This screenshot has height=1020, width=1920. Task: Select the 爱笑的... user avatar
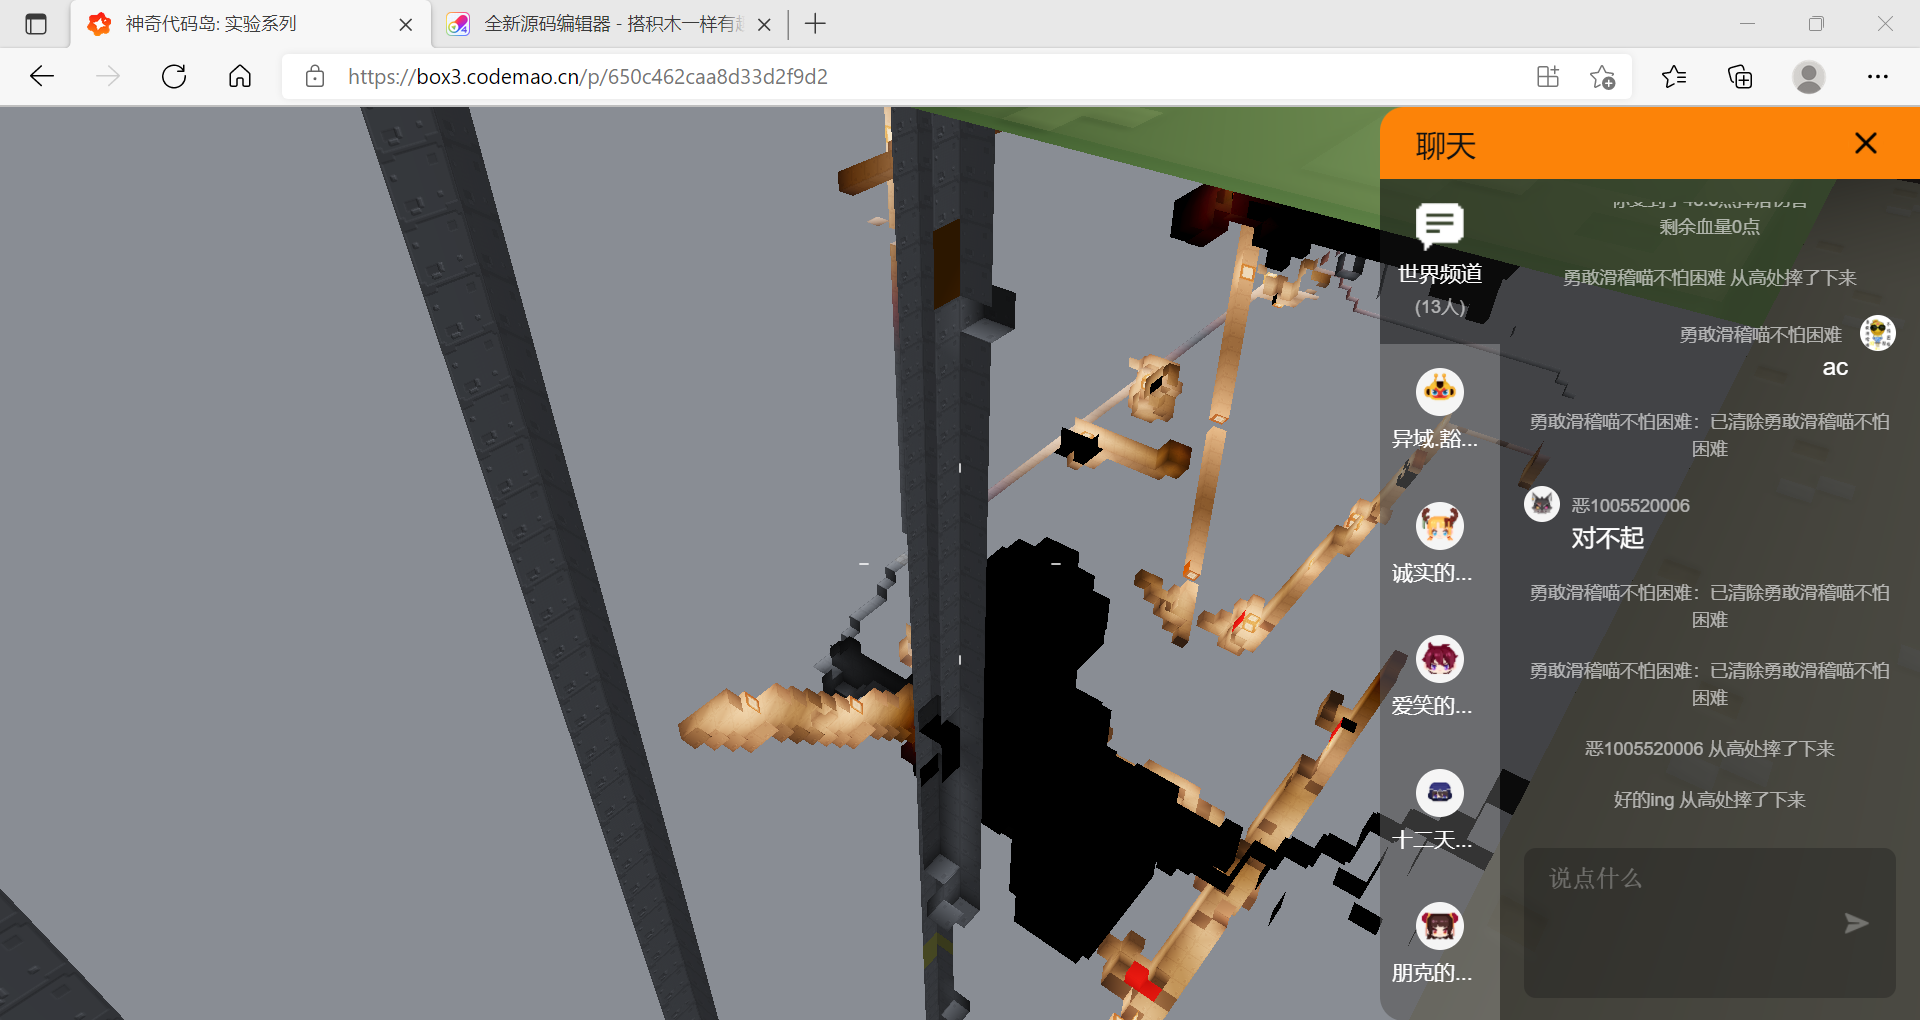[1440, 659]
